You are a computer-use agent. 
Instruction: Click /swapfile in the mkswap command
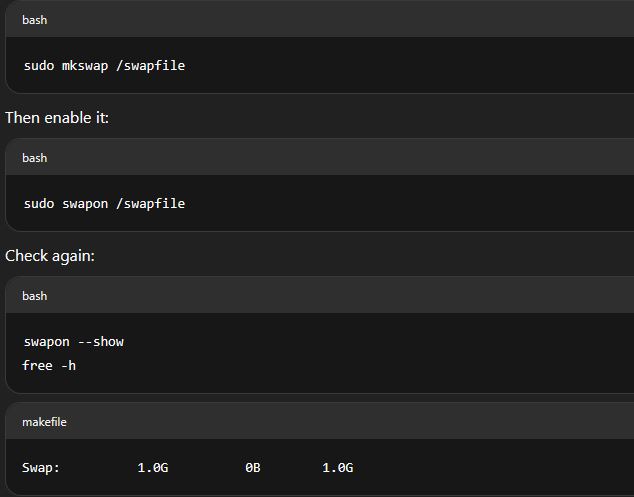[150, 65]
